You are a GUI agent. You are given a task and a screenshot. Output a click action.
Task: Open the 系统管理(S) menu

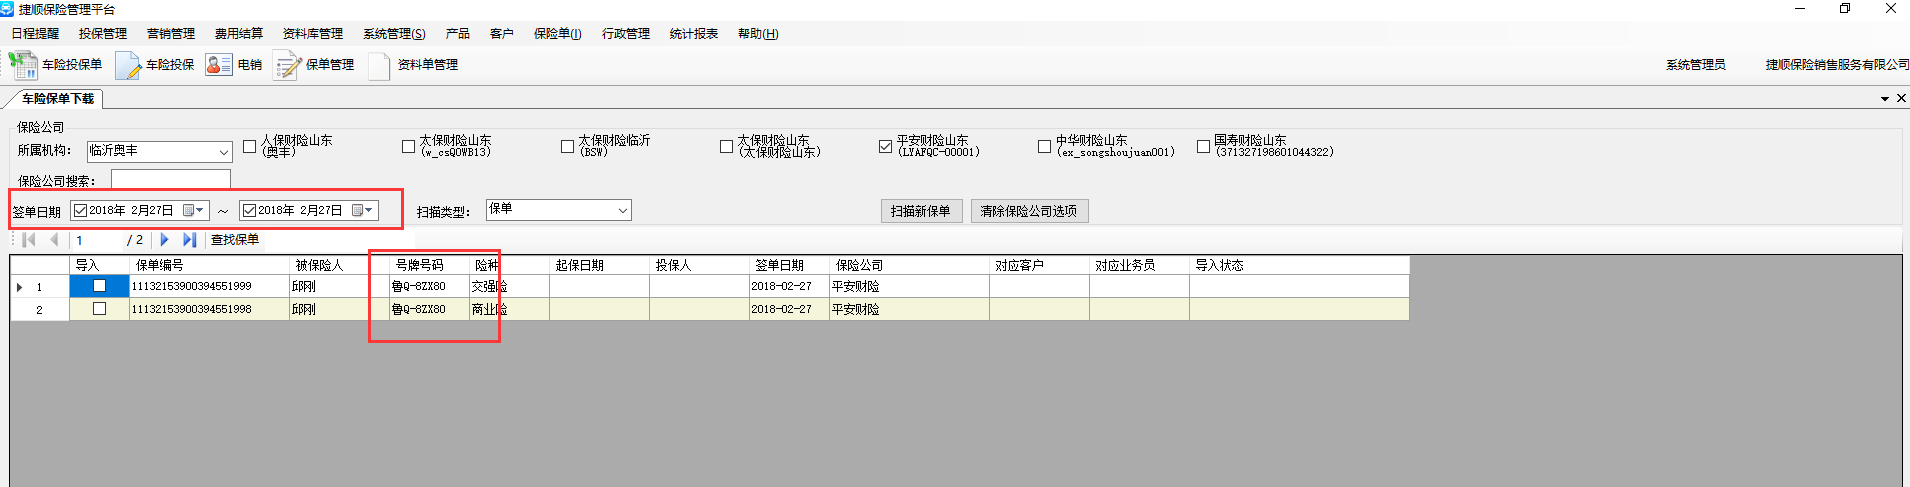(x=394, y=34)
